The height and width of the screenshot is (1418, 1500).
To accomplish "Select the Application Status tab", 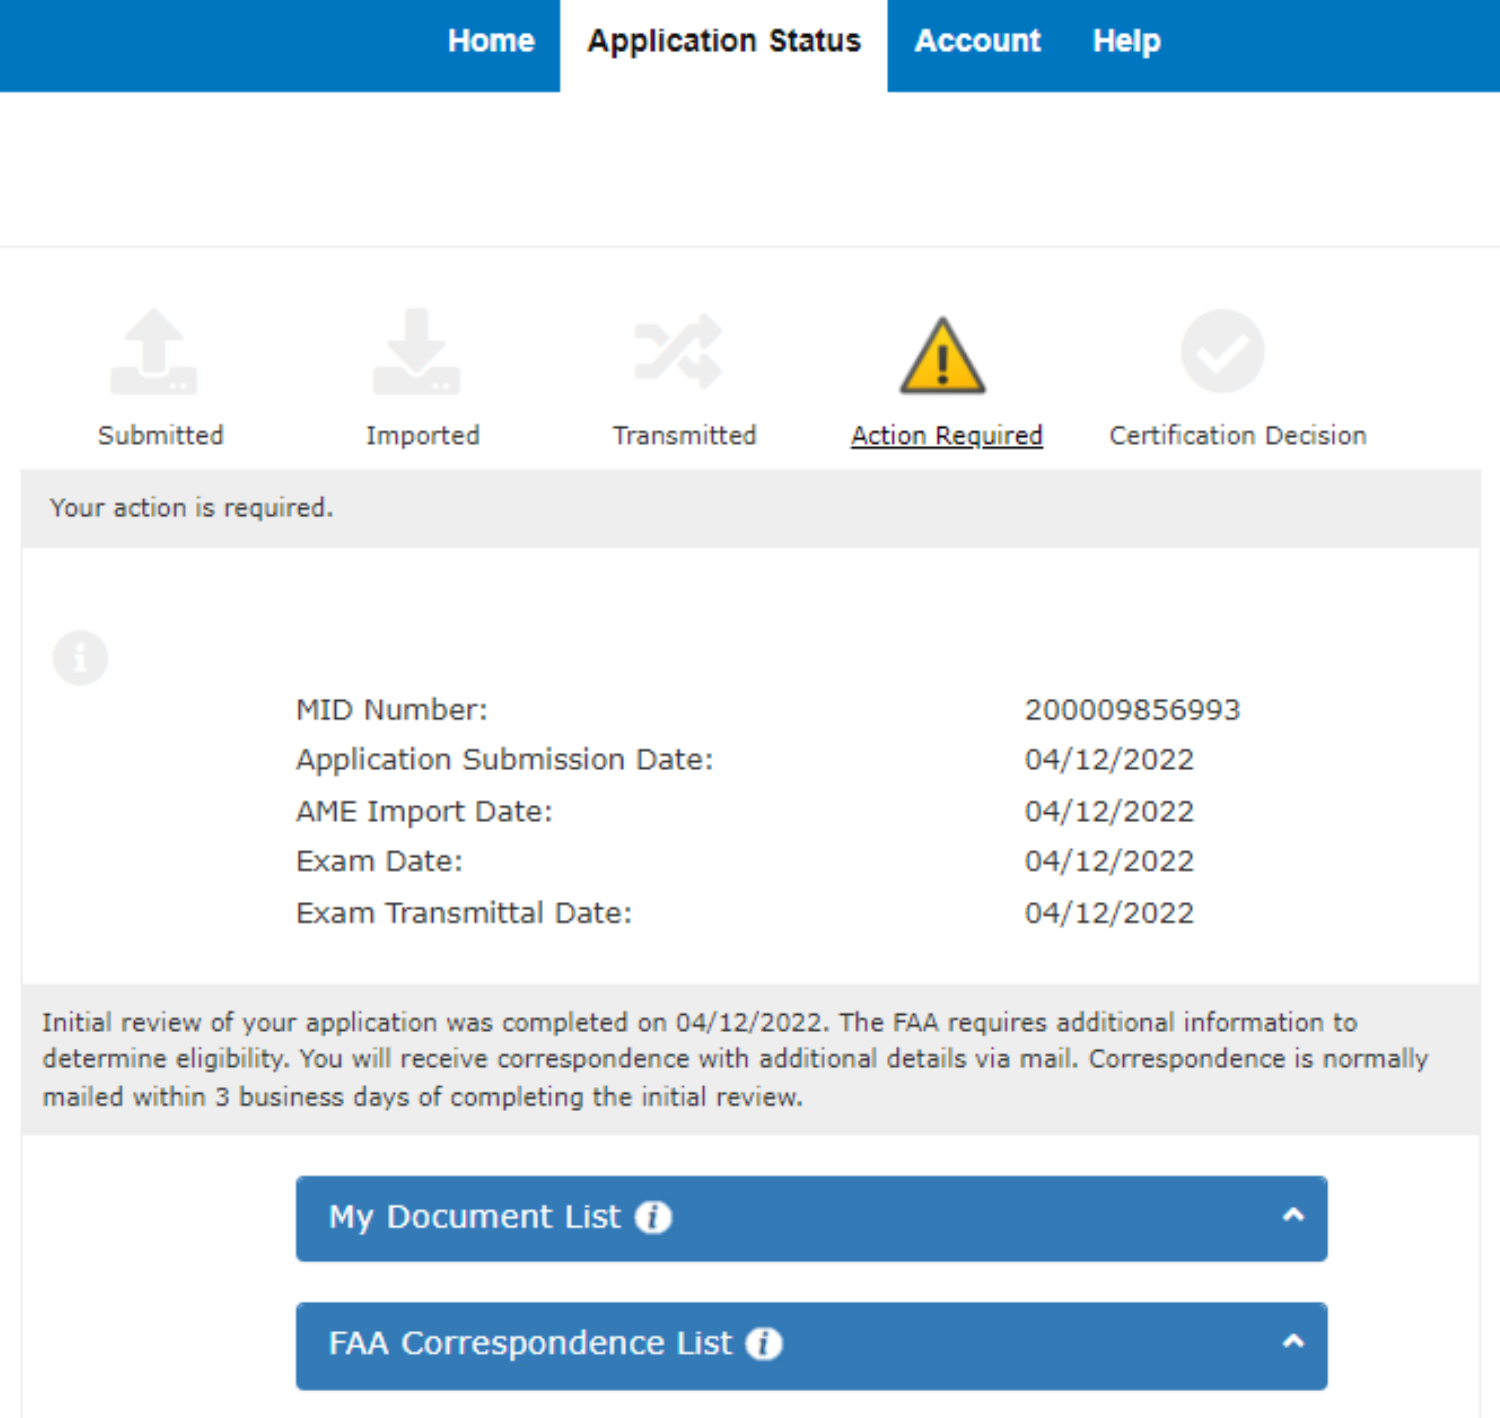I will click(723, 41).
